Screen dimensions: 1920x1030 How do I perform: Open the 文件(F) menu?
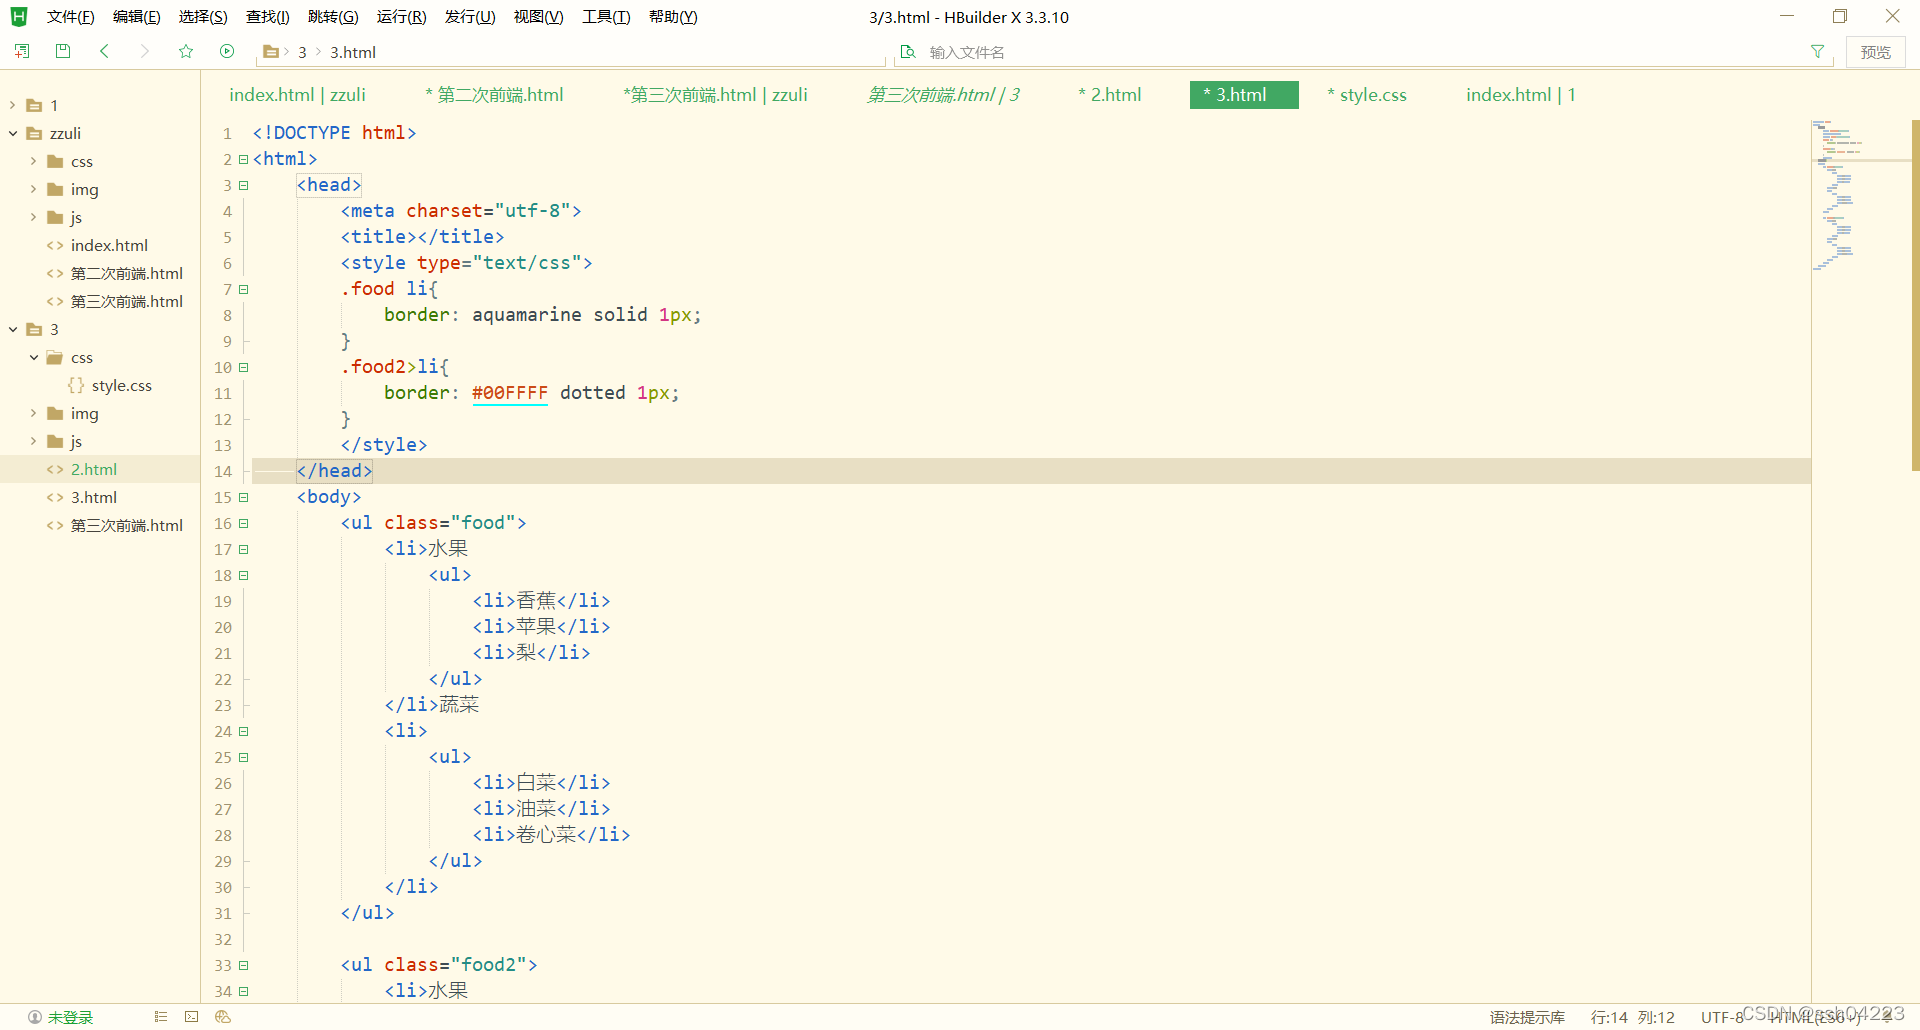pyautogui.click(x=70, y=17)
